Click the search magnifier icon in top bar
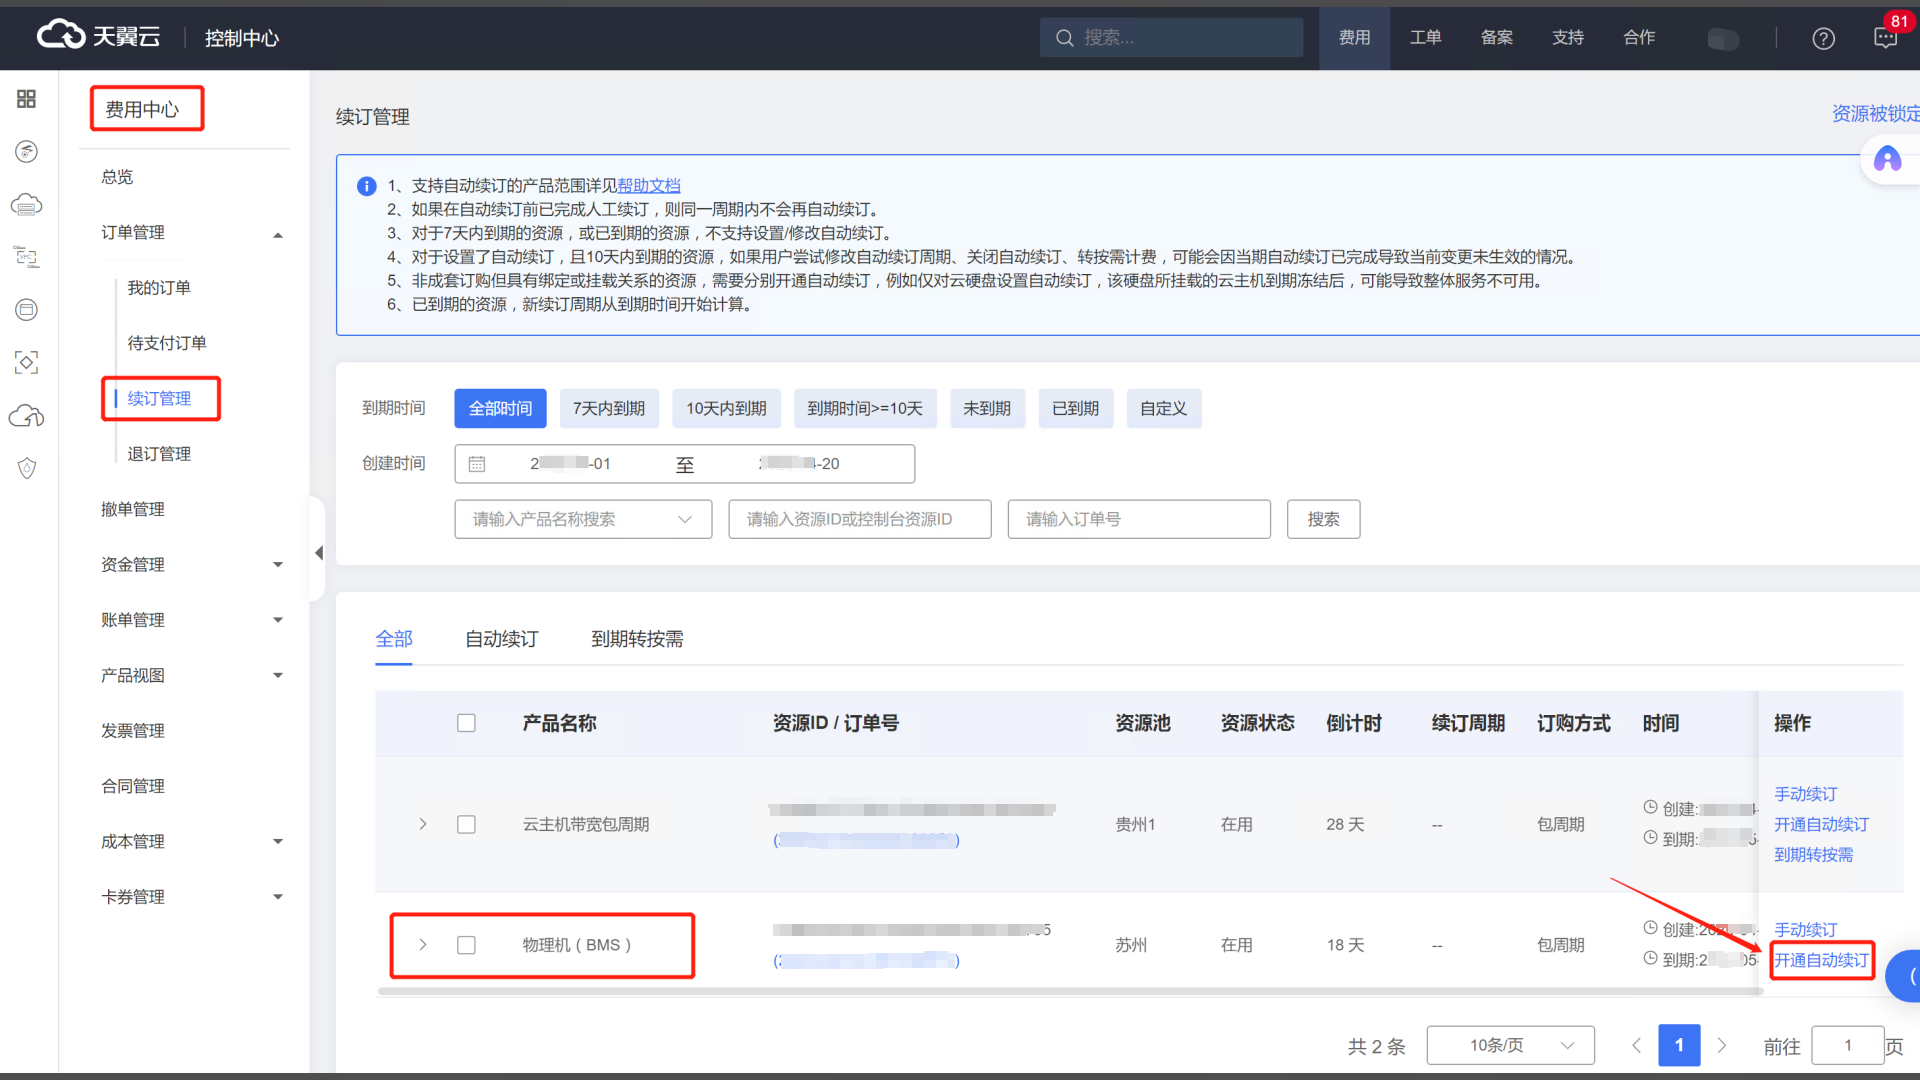This screenshot has height=1080, width=1920. pos(1065,38)
